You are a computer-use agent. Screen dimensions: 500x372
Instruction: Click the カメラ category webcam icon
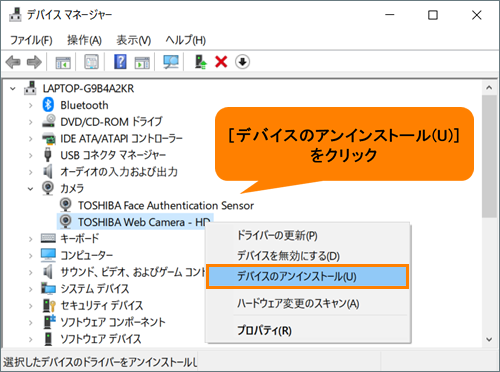pyautogui.click(x=48, y=188)
